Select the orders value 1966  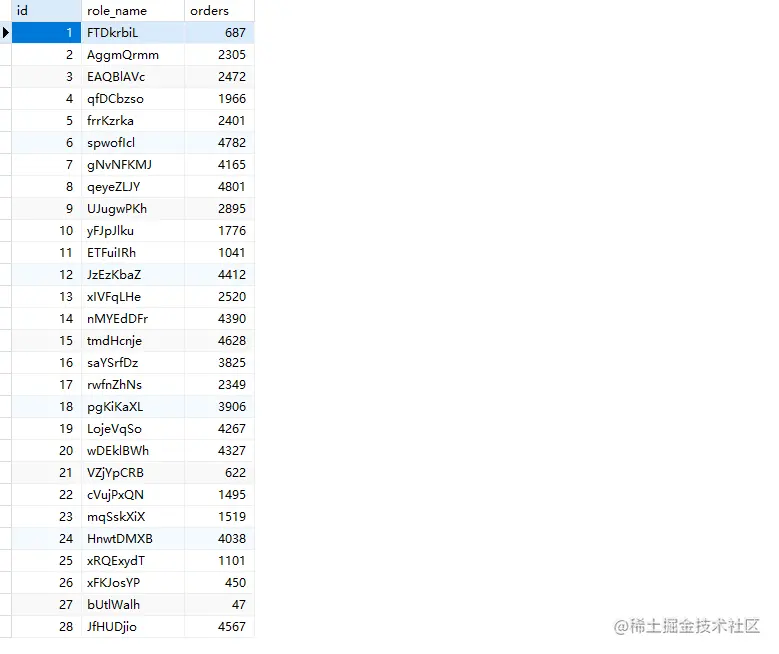(219, 99)
